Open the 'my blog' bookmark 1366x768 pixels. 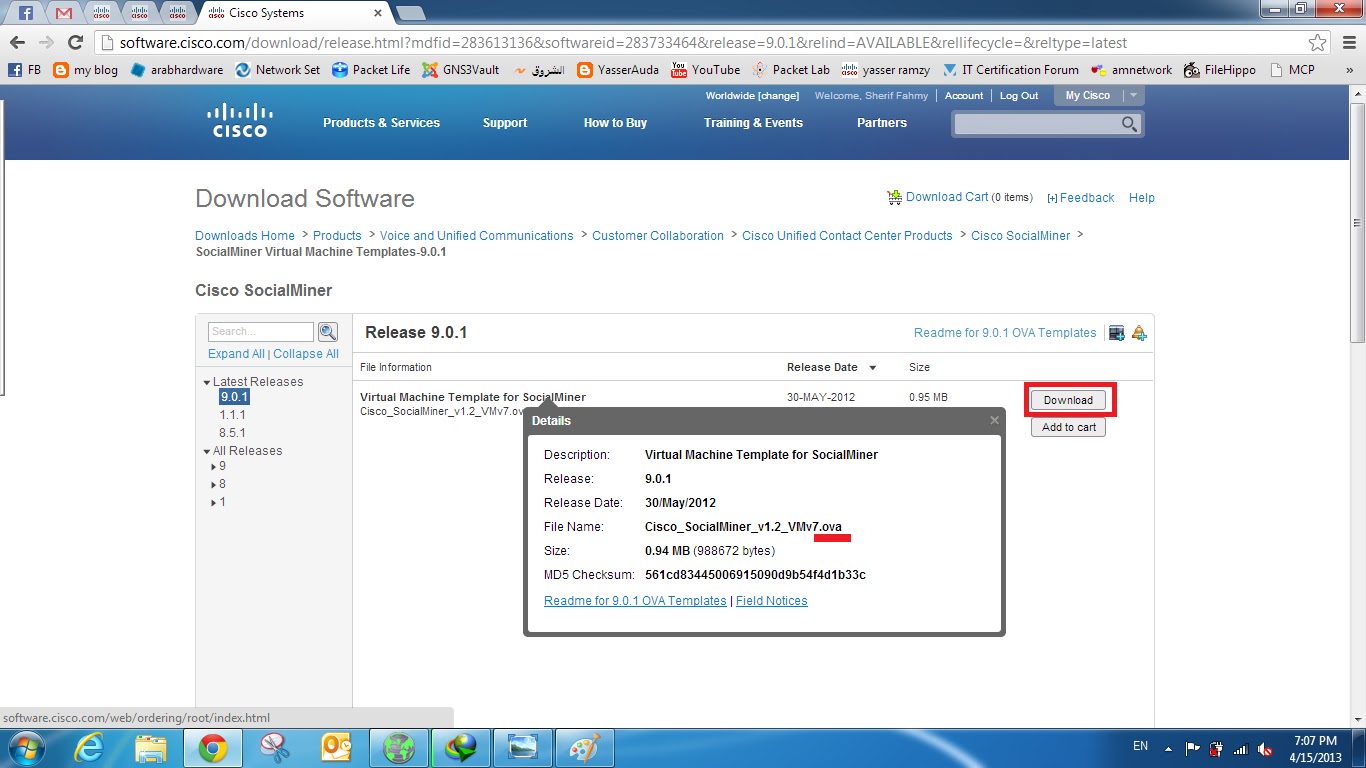coord(85,70)
